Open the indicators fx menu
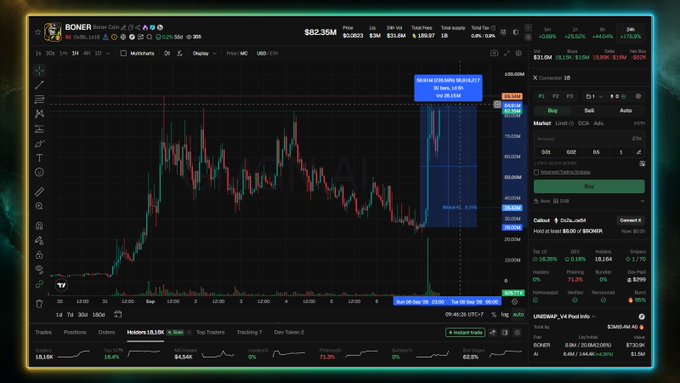Viewport: 680px width, 383px height. pyautogui.click(x=180, y=53)
